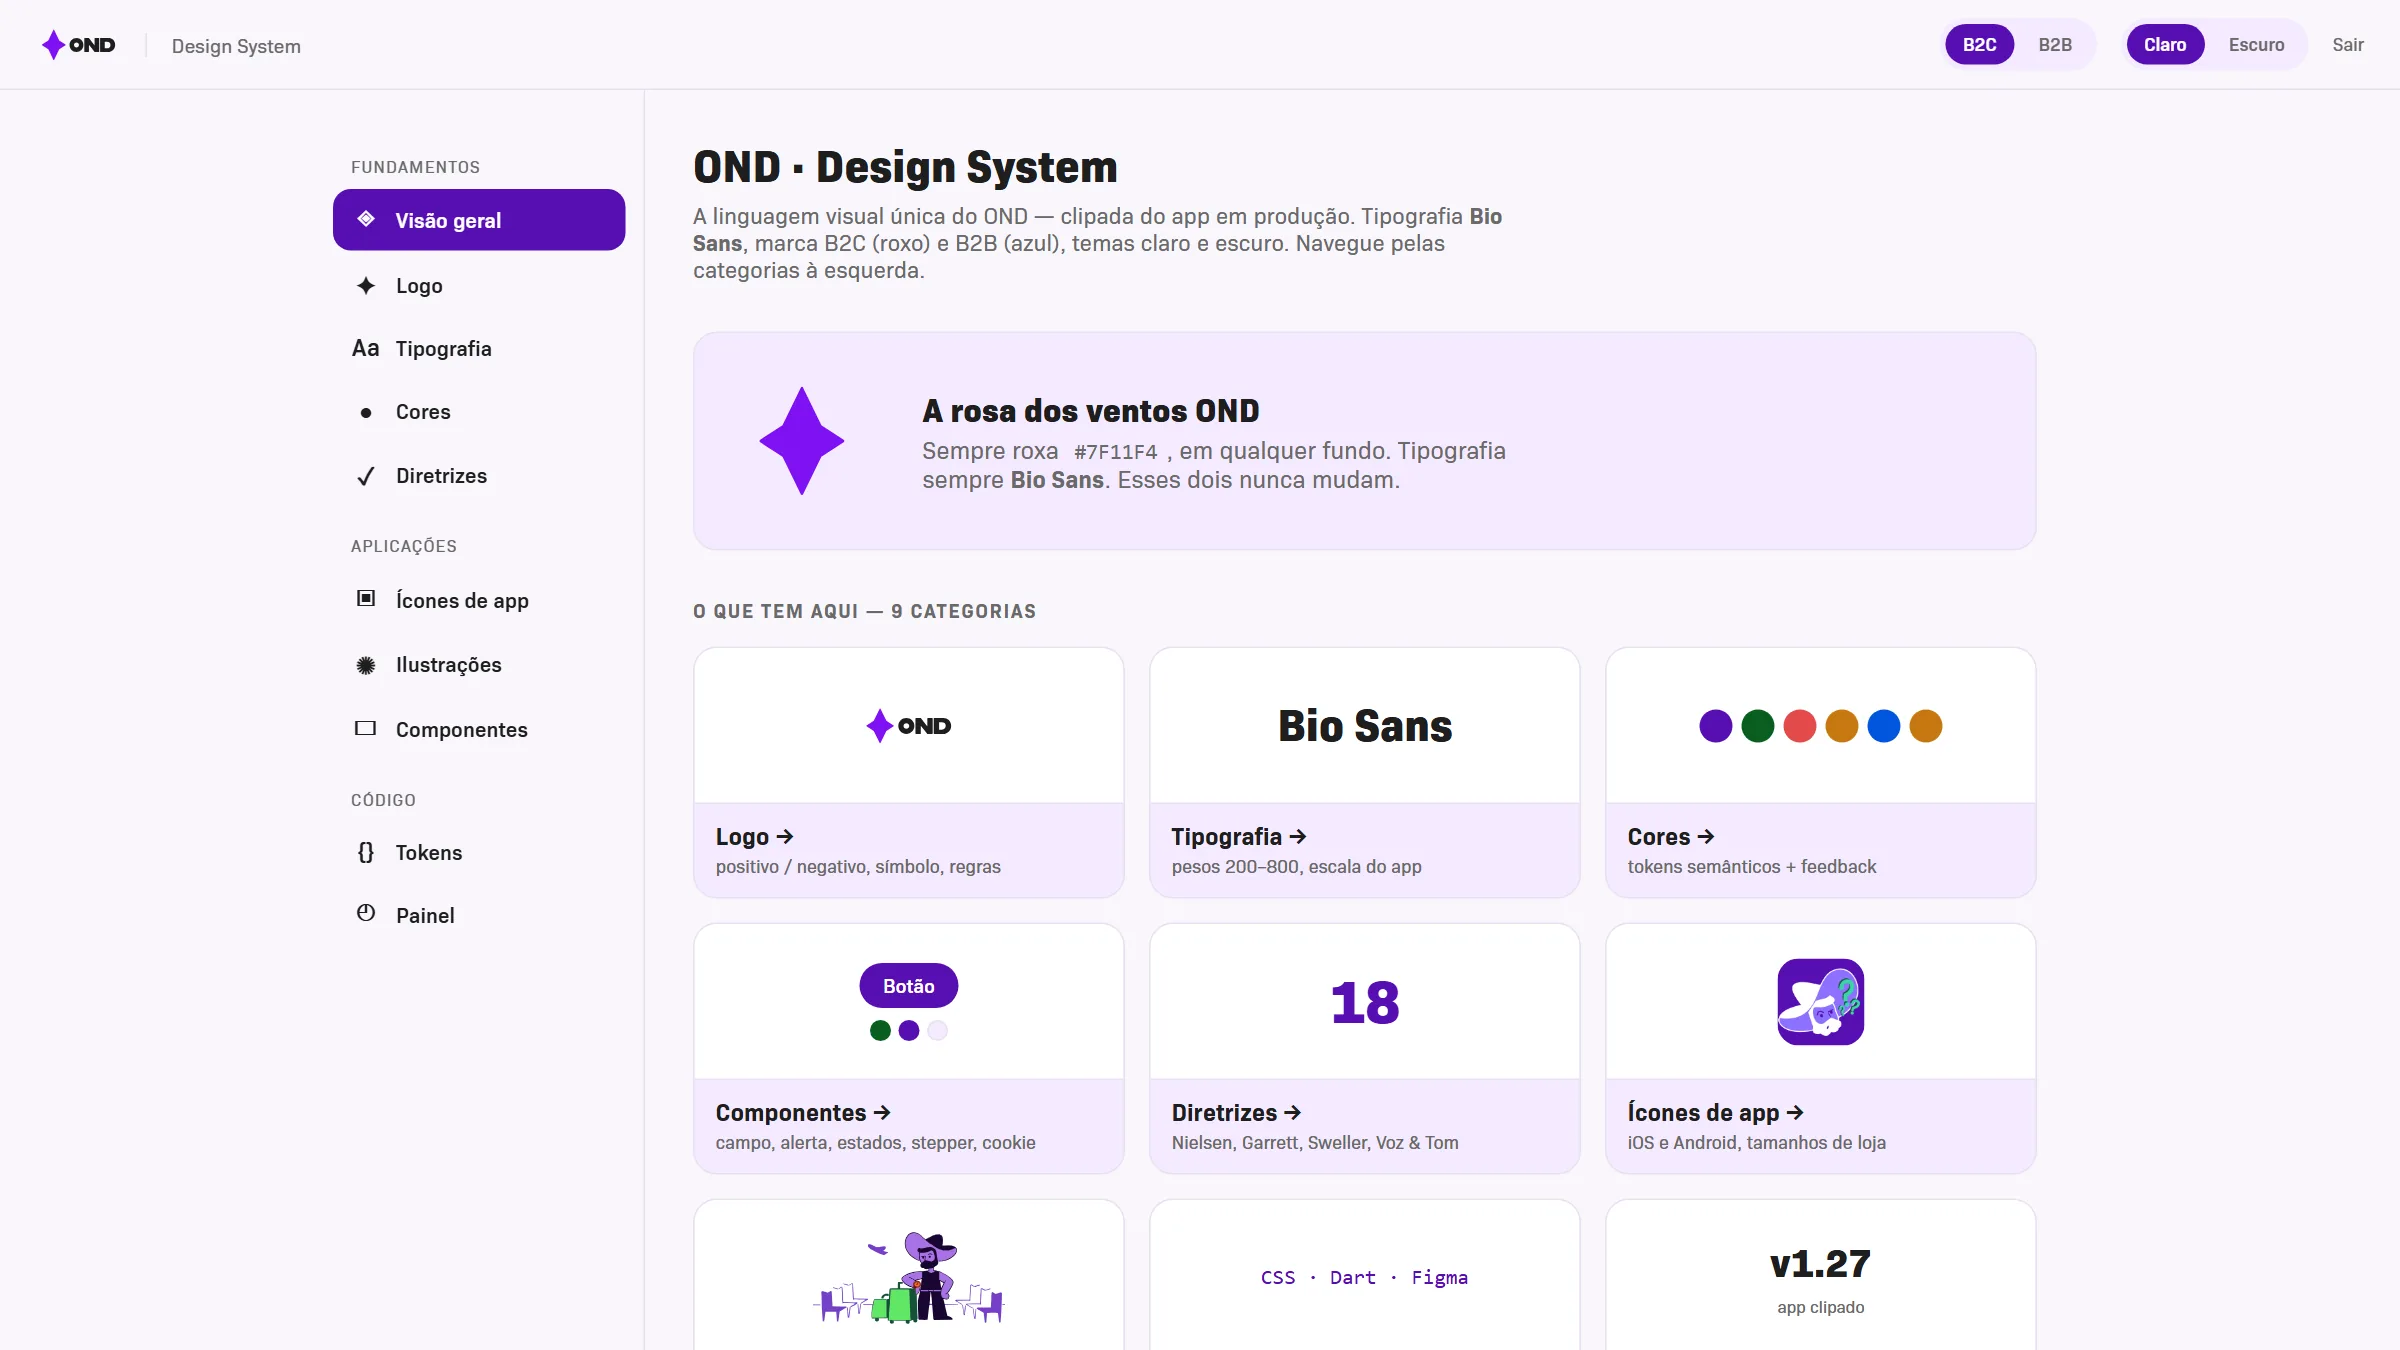The image size is (2400, 1350).
Task: Click the purple app icon in Ícones de app card
Action: [x=1820, y=1002]
